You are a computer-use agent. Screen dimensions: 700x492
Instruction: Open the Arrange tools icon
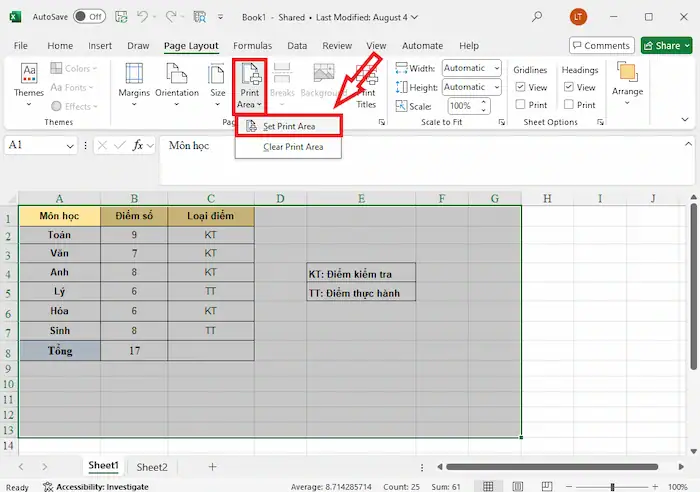(628, 80)
